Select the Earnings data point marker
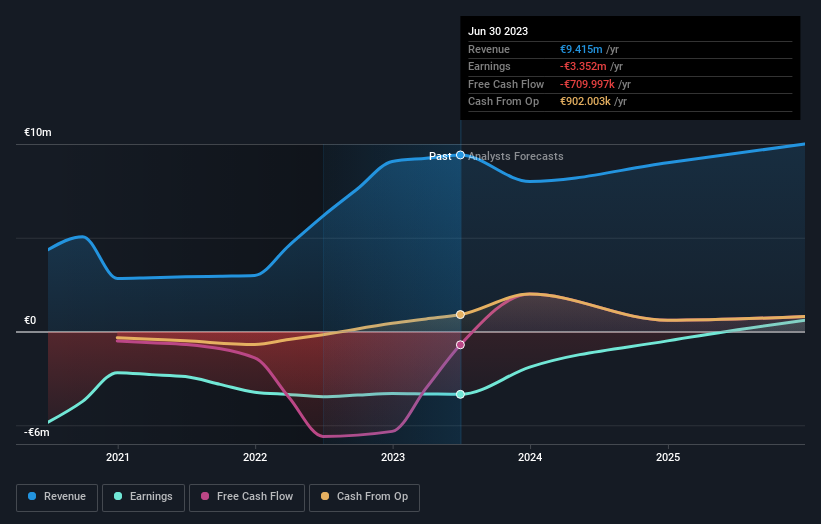Screen dimensions: 821x524 (460, 394)
